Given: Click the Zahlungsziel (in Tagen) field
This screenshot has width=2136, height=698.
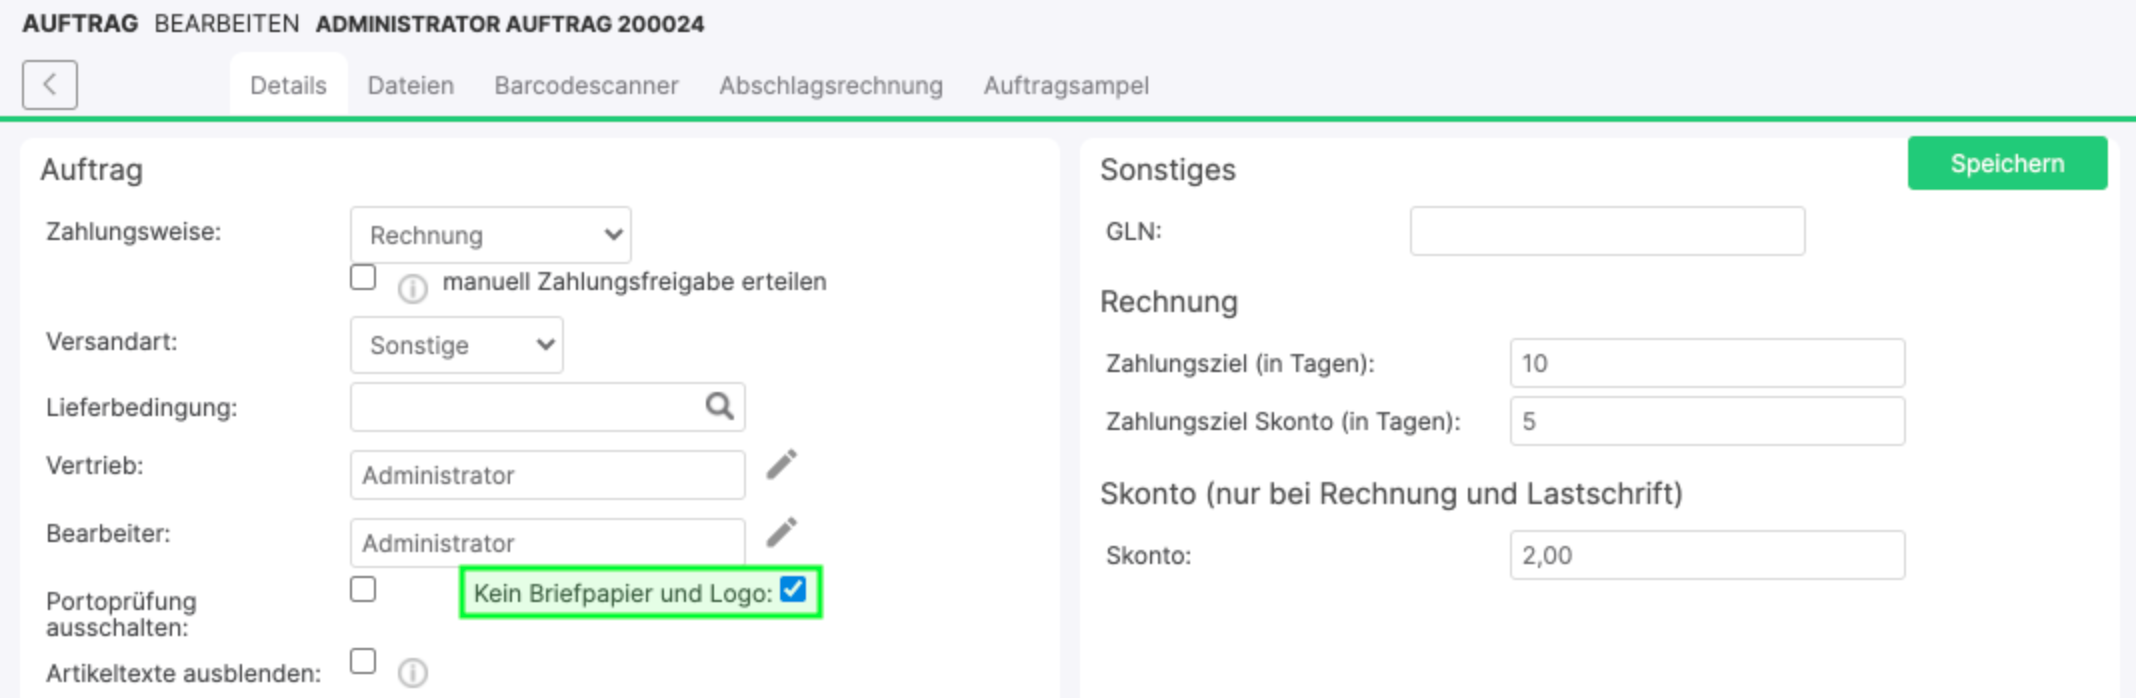Looking at the screenshot, I should pos(1707,363).
